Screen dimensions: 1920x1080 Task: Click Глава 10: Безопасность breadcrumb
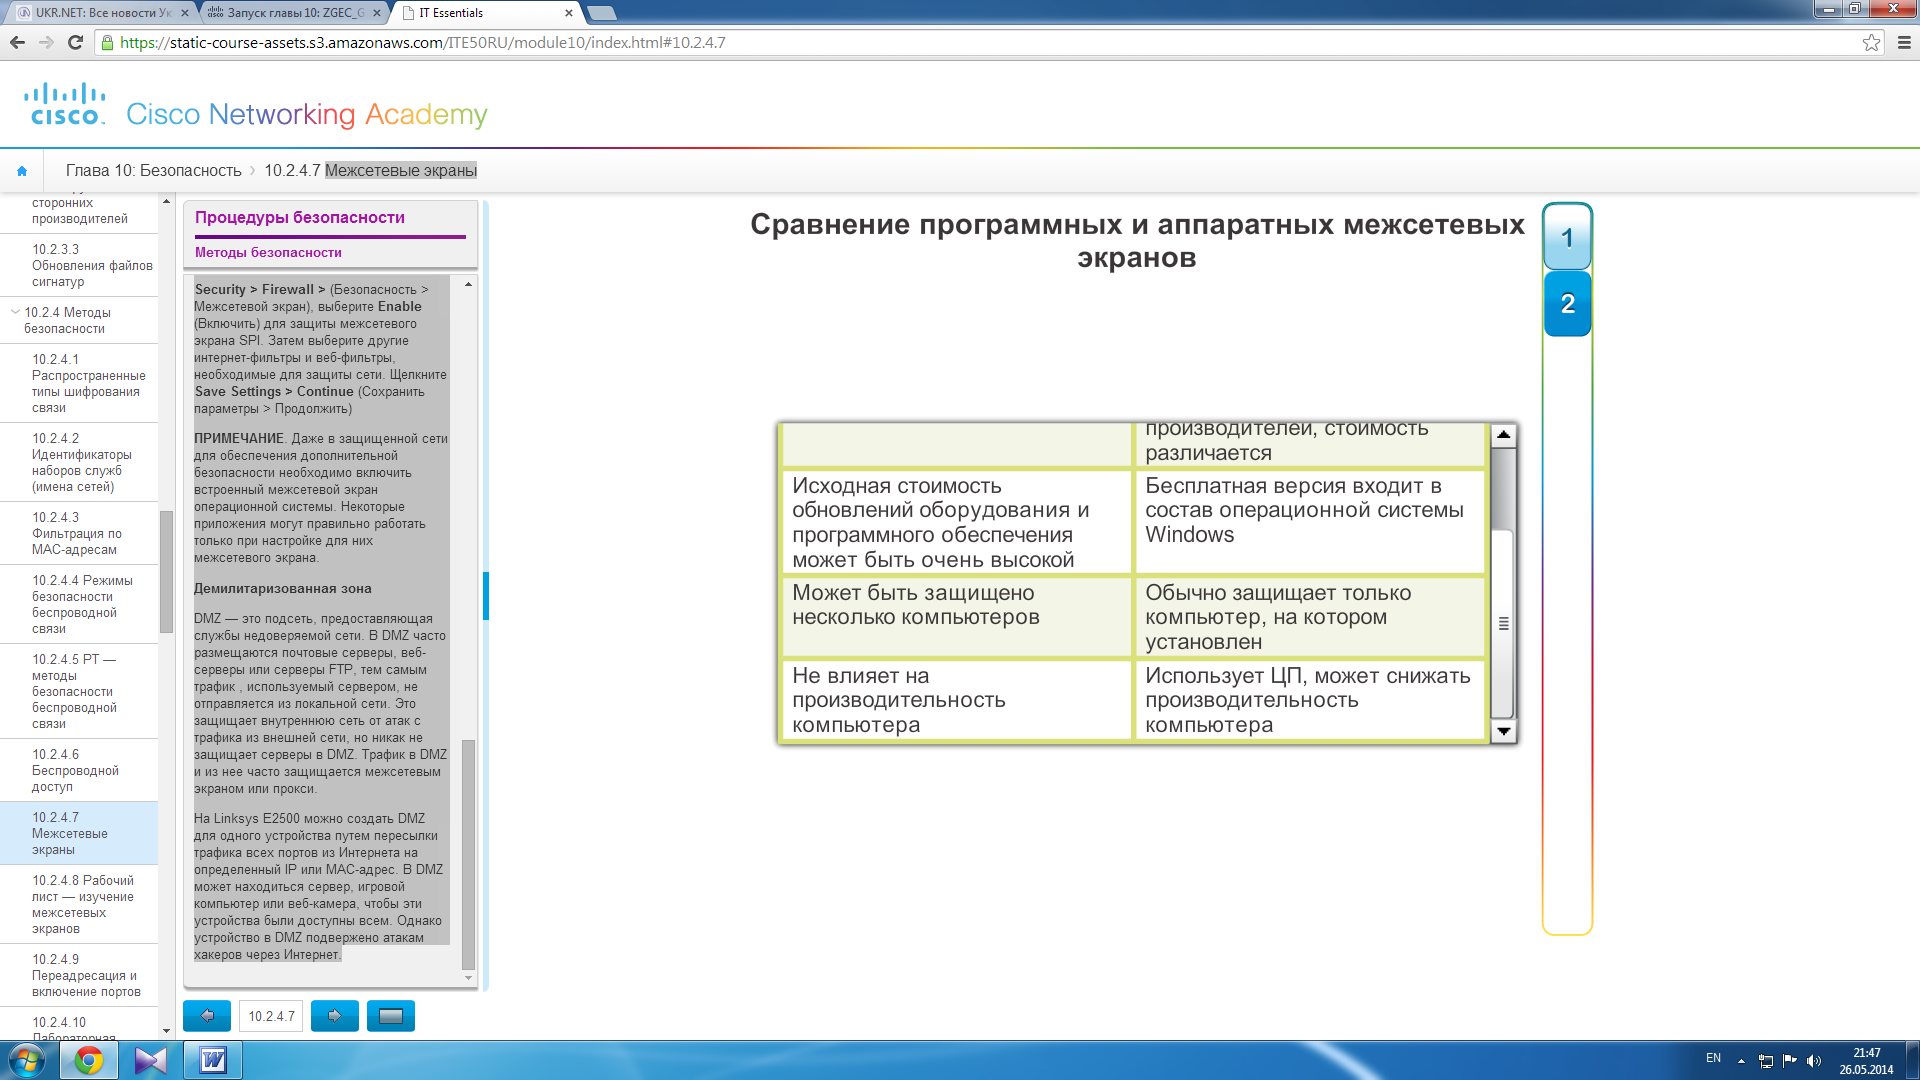[154, 171]
